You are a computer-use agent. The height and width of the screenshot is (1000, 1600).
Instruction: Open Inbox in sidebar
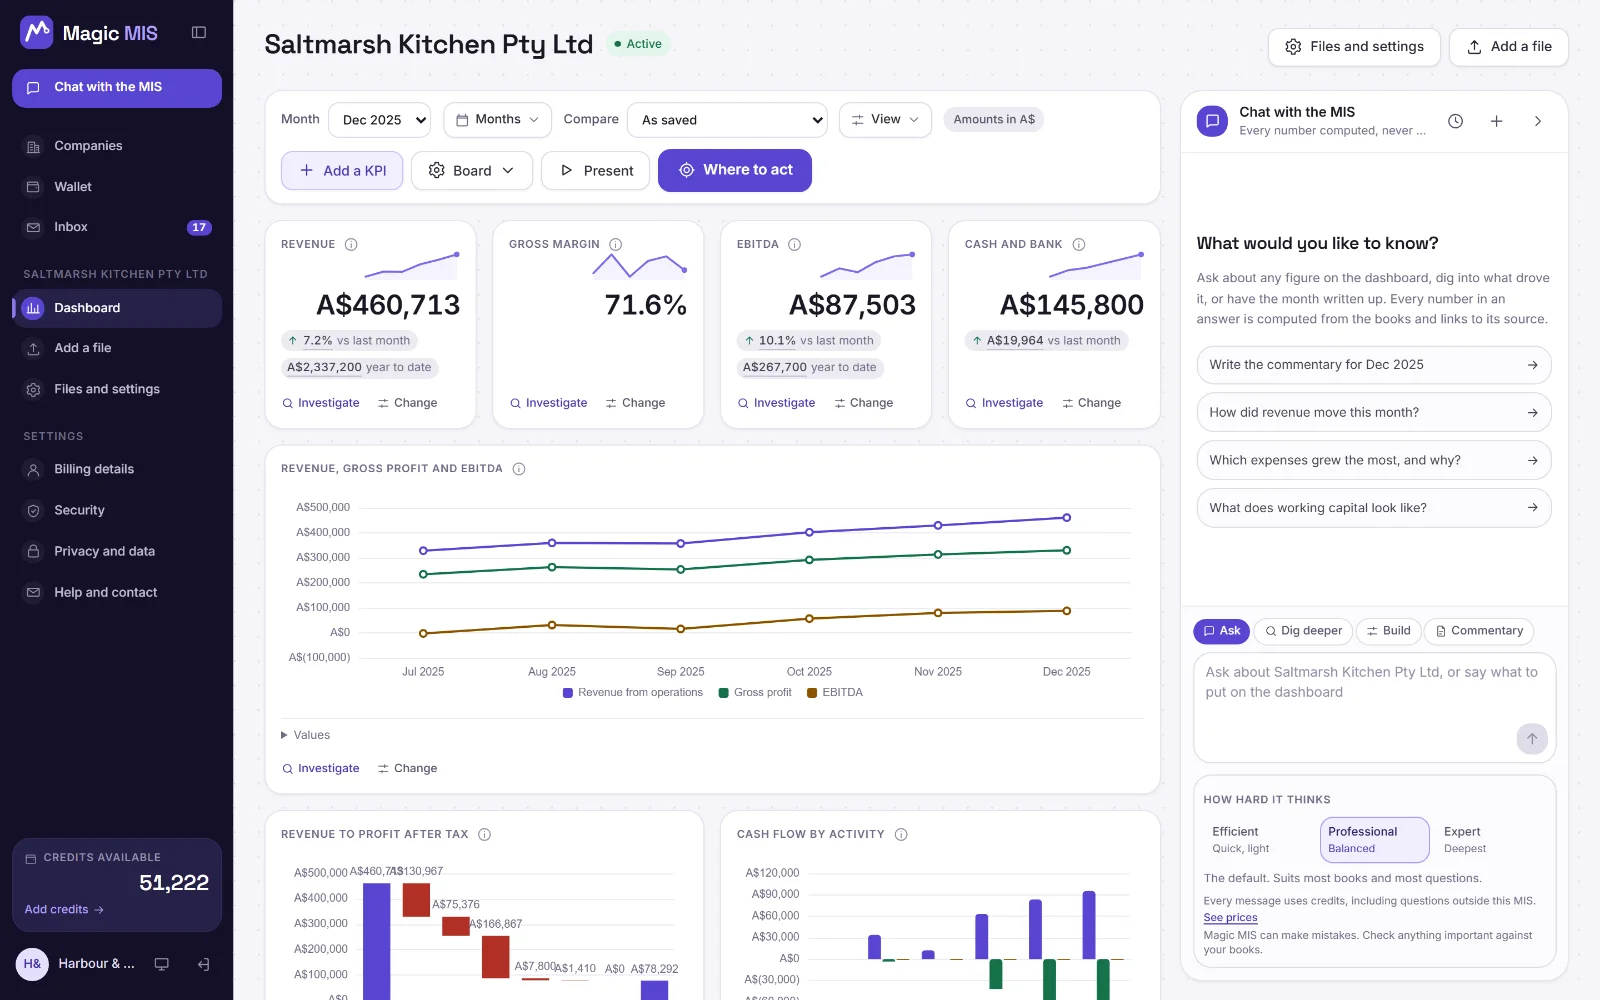click(117, 227)
